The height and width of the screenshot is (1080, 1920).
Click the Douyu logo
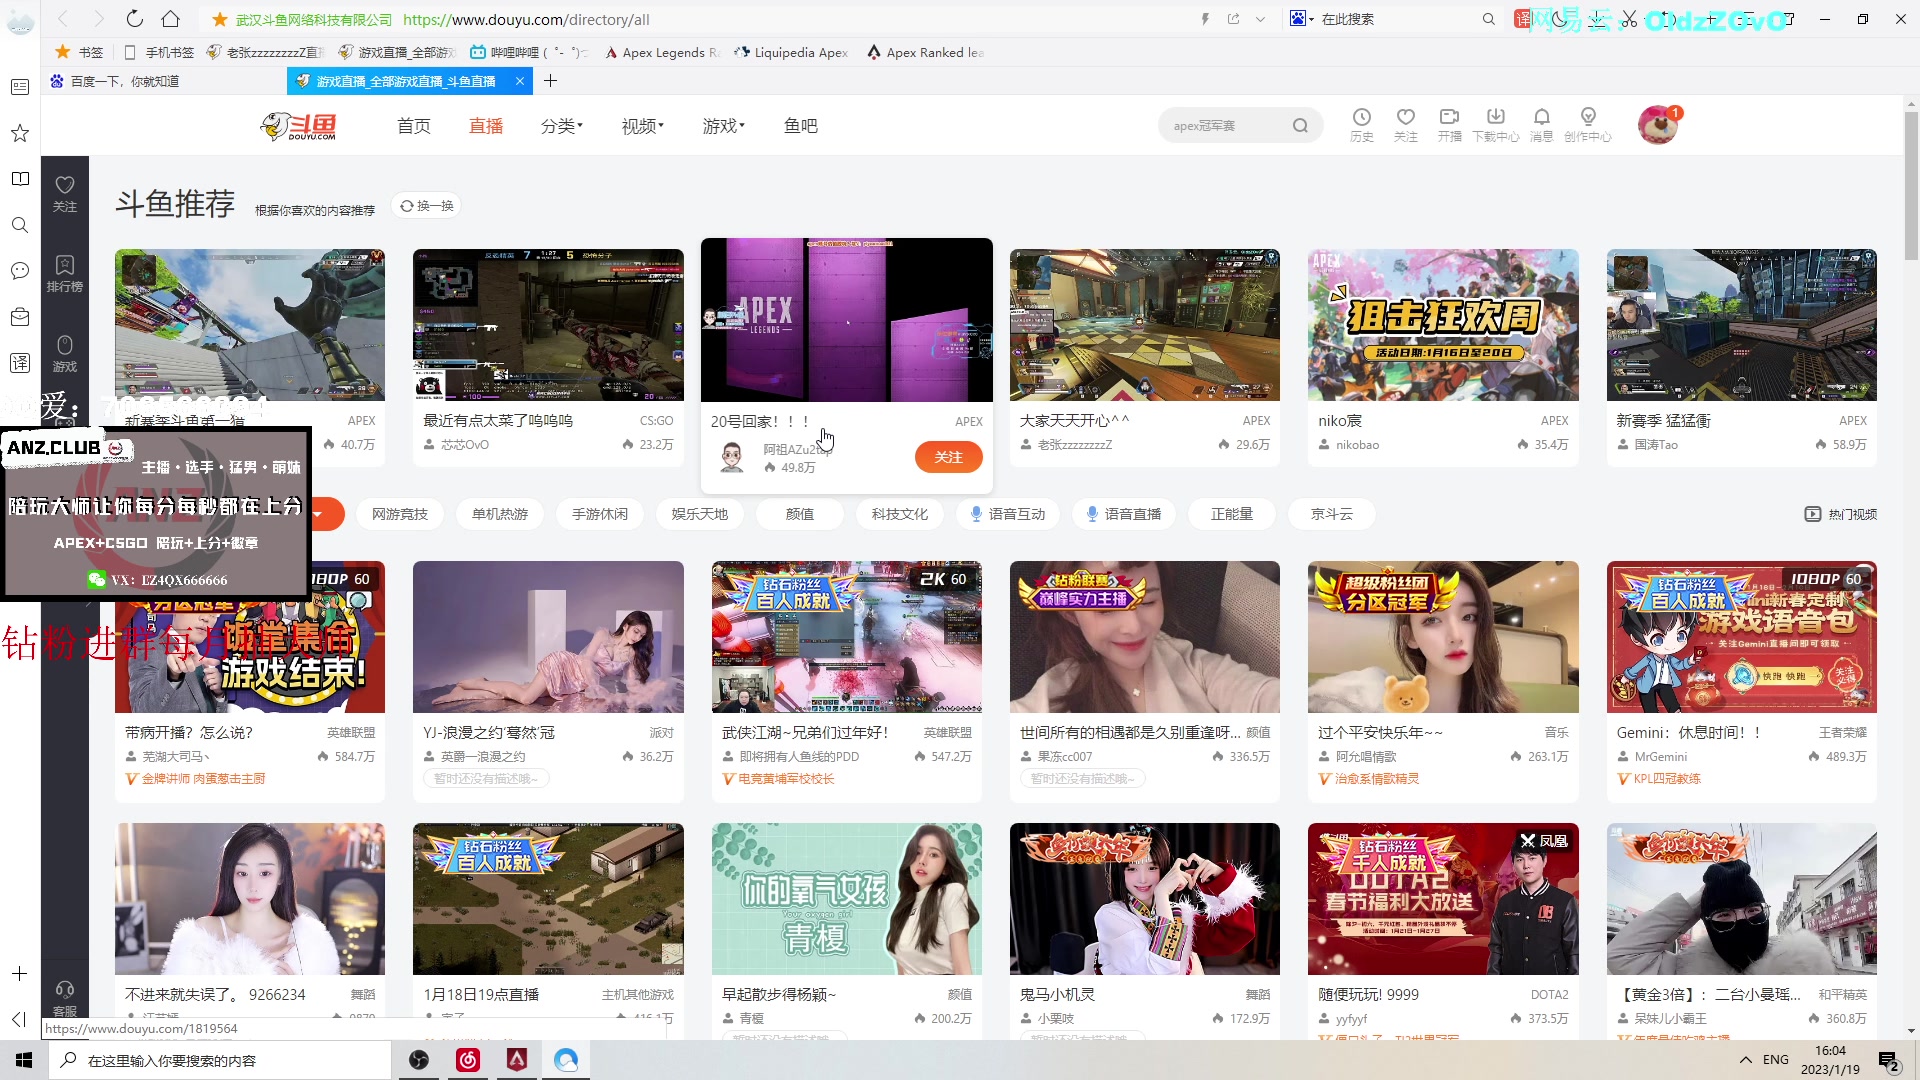pyautogui.click(x=298, y=126)
